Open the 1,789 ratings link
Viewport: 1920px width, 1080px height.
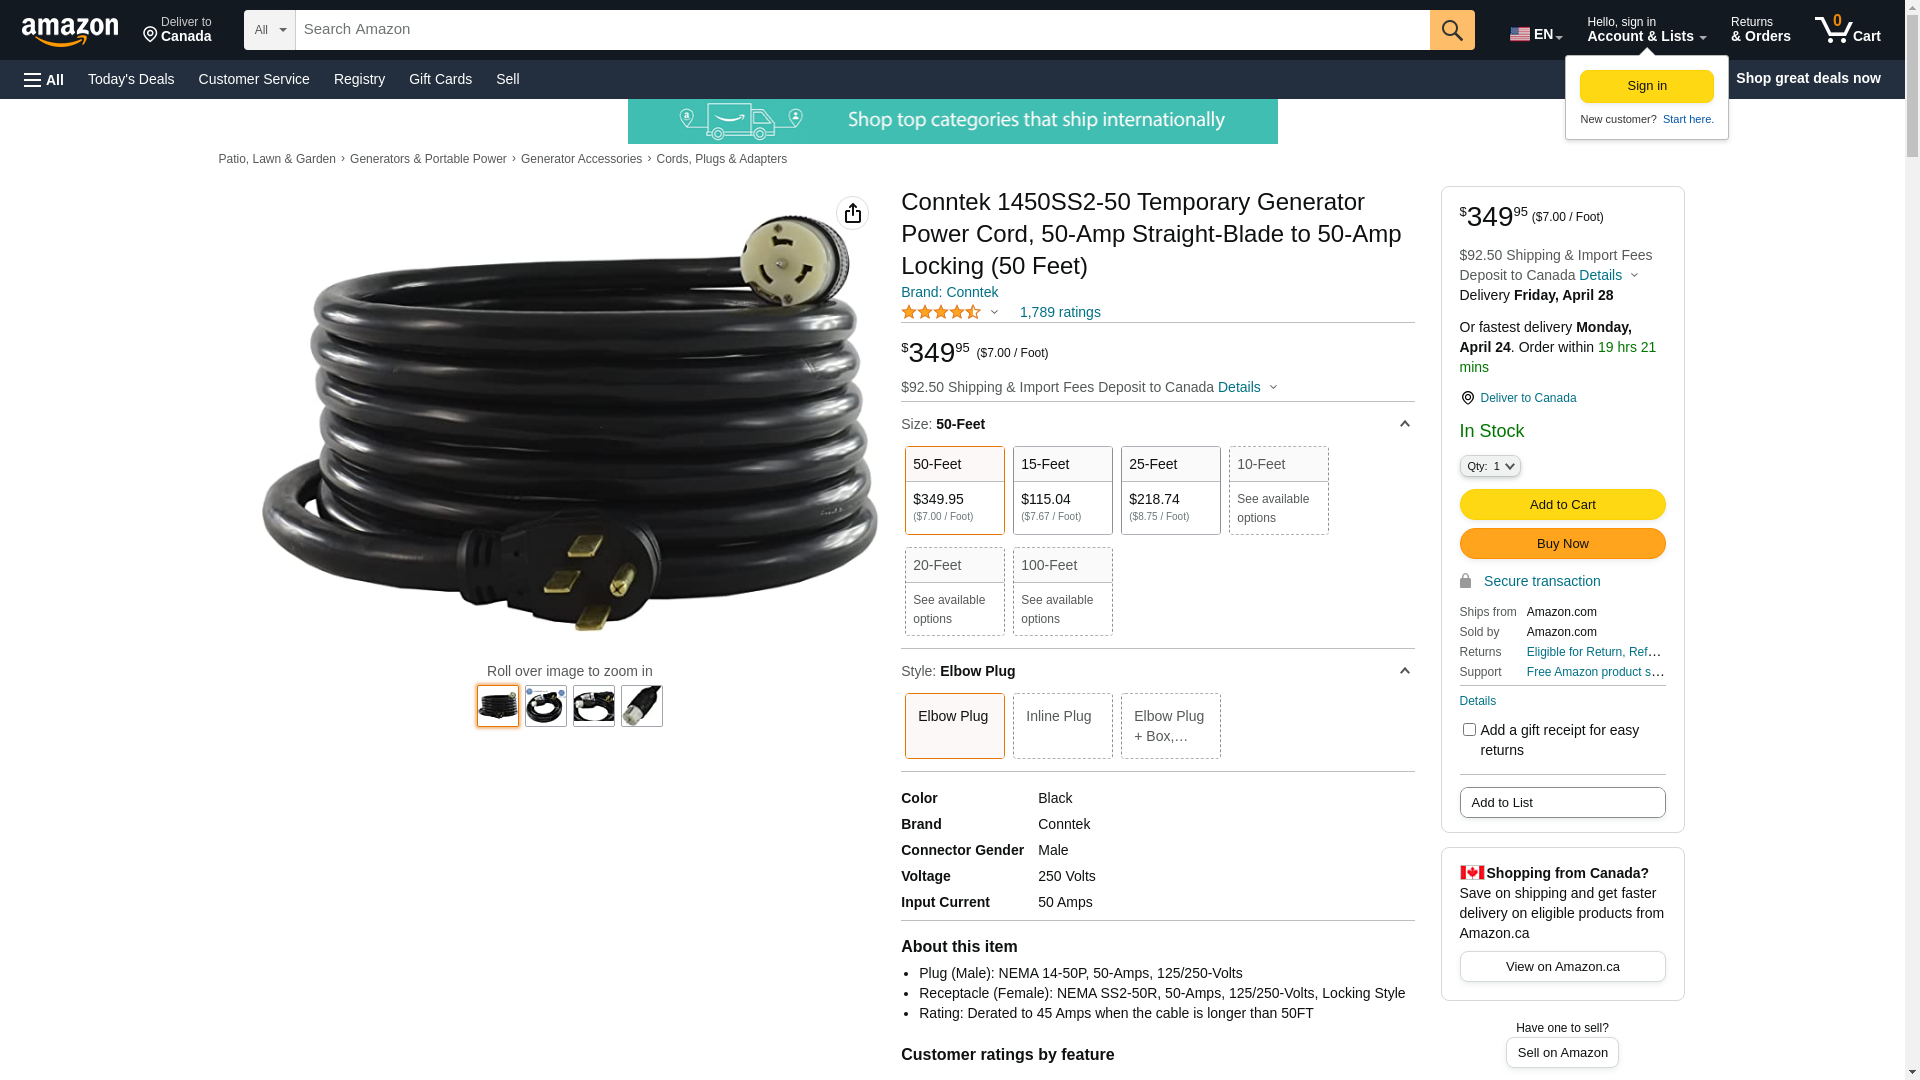1060,312
